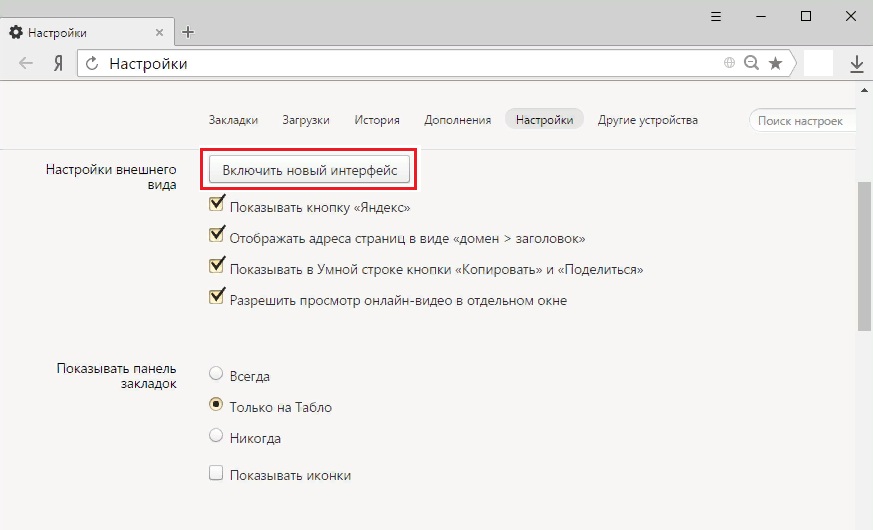Screen dimensions: 873x530
Task: Toggle "Отображать адреса страниц" checkbox
Action: (x=216, y=237)
